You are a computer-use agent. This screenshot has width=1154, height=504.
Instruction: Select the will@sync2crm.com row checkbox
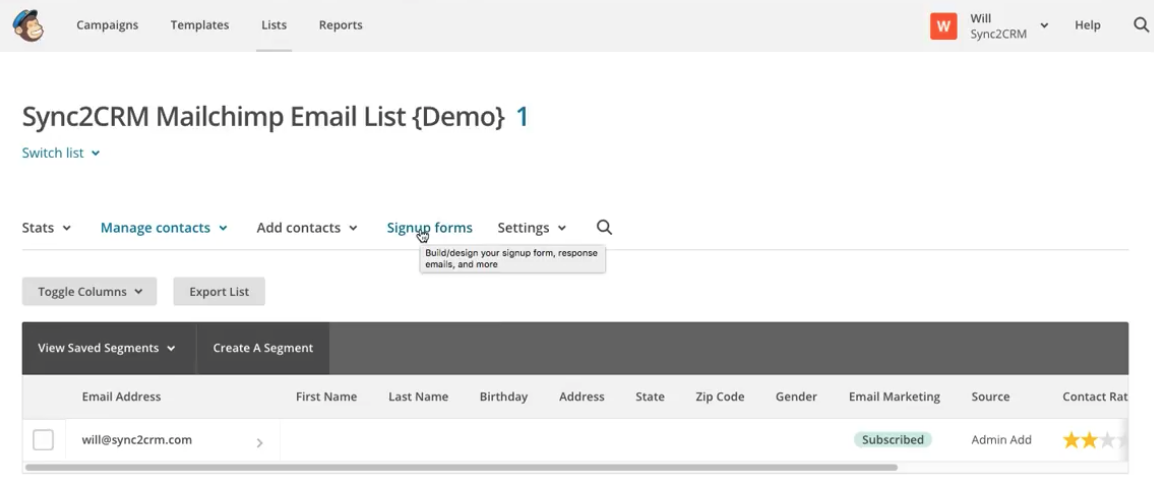click(43, 440)
